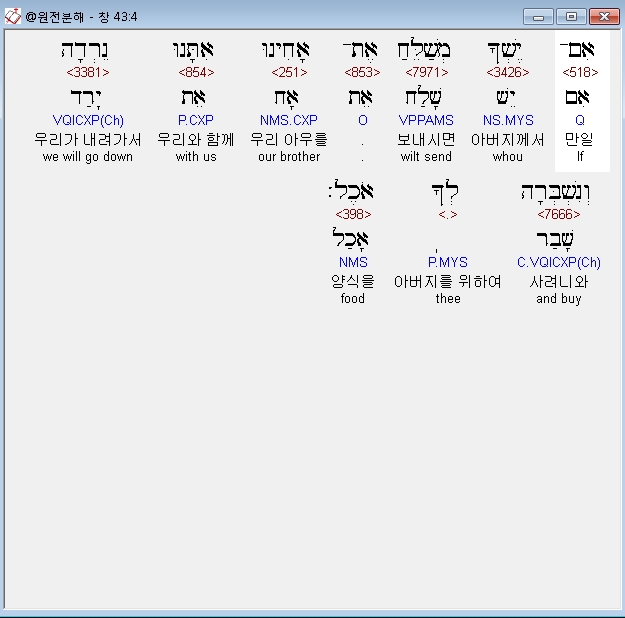
Task: Click the Hebrew root word above NMS.CXP
Action: [286, 98]
